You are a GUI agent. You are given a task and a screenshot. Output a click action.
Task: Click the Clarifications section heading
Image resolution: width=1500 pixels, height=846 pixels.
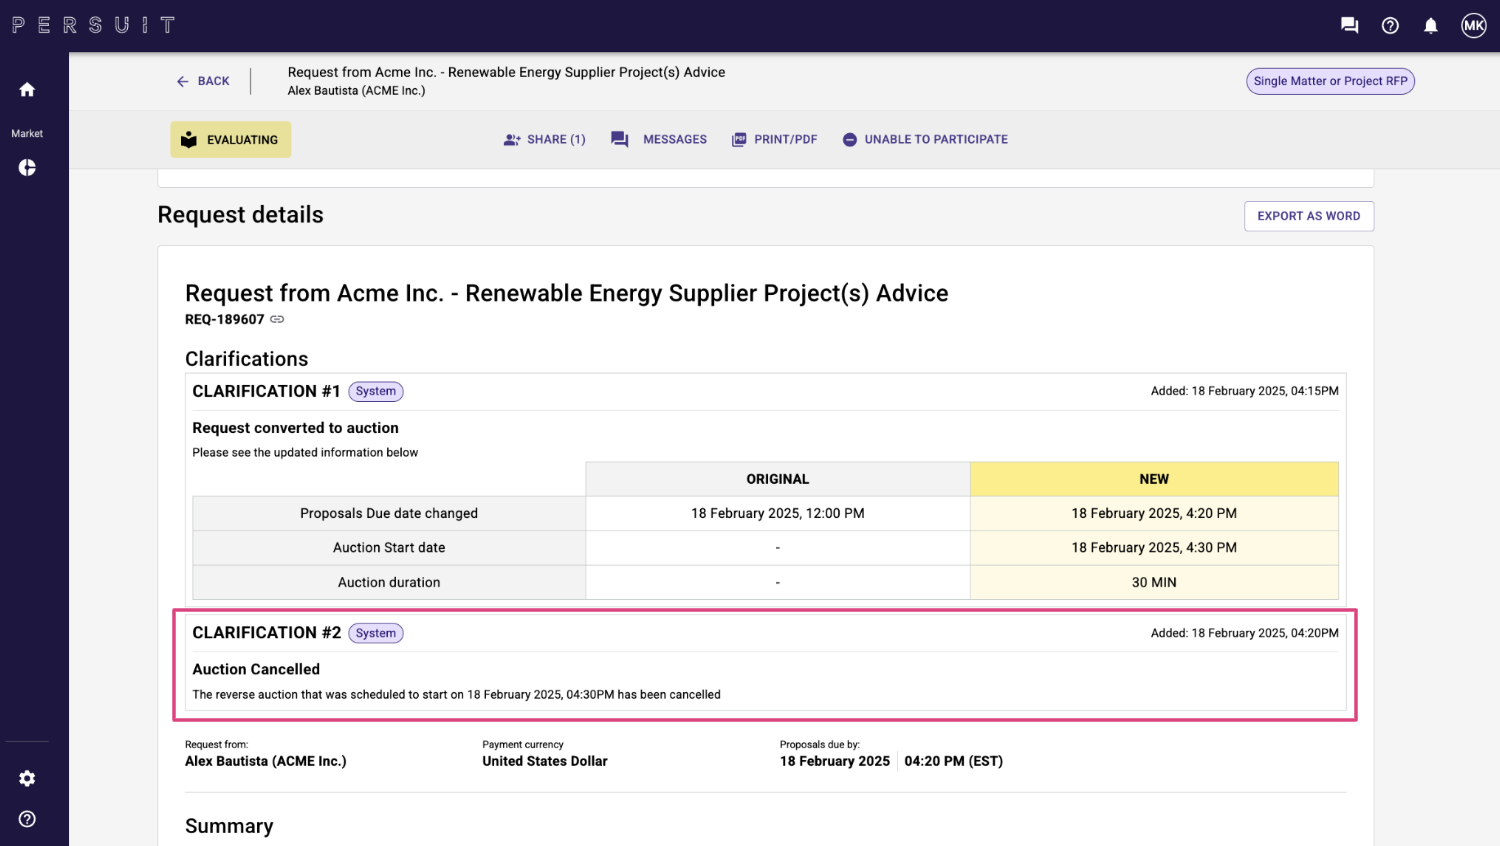(x=246, y=359)
